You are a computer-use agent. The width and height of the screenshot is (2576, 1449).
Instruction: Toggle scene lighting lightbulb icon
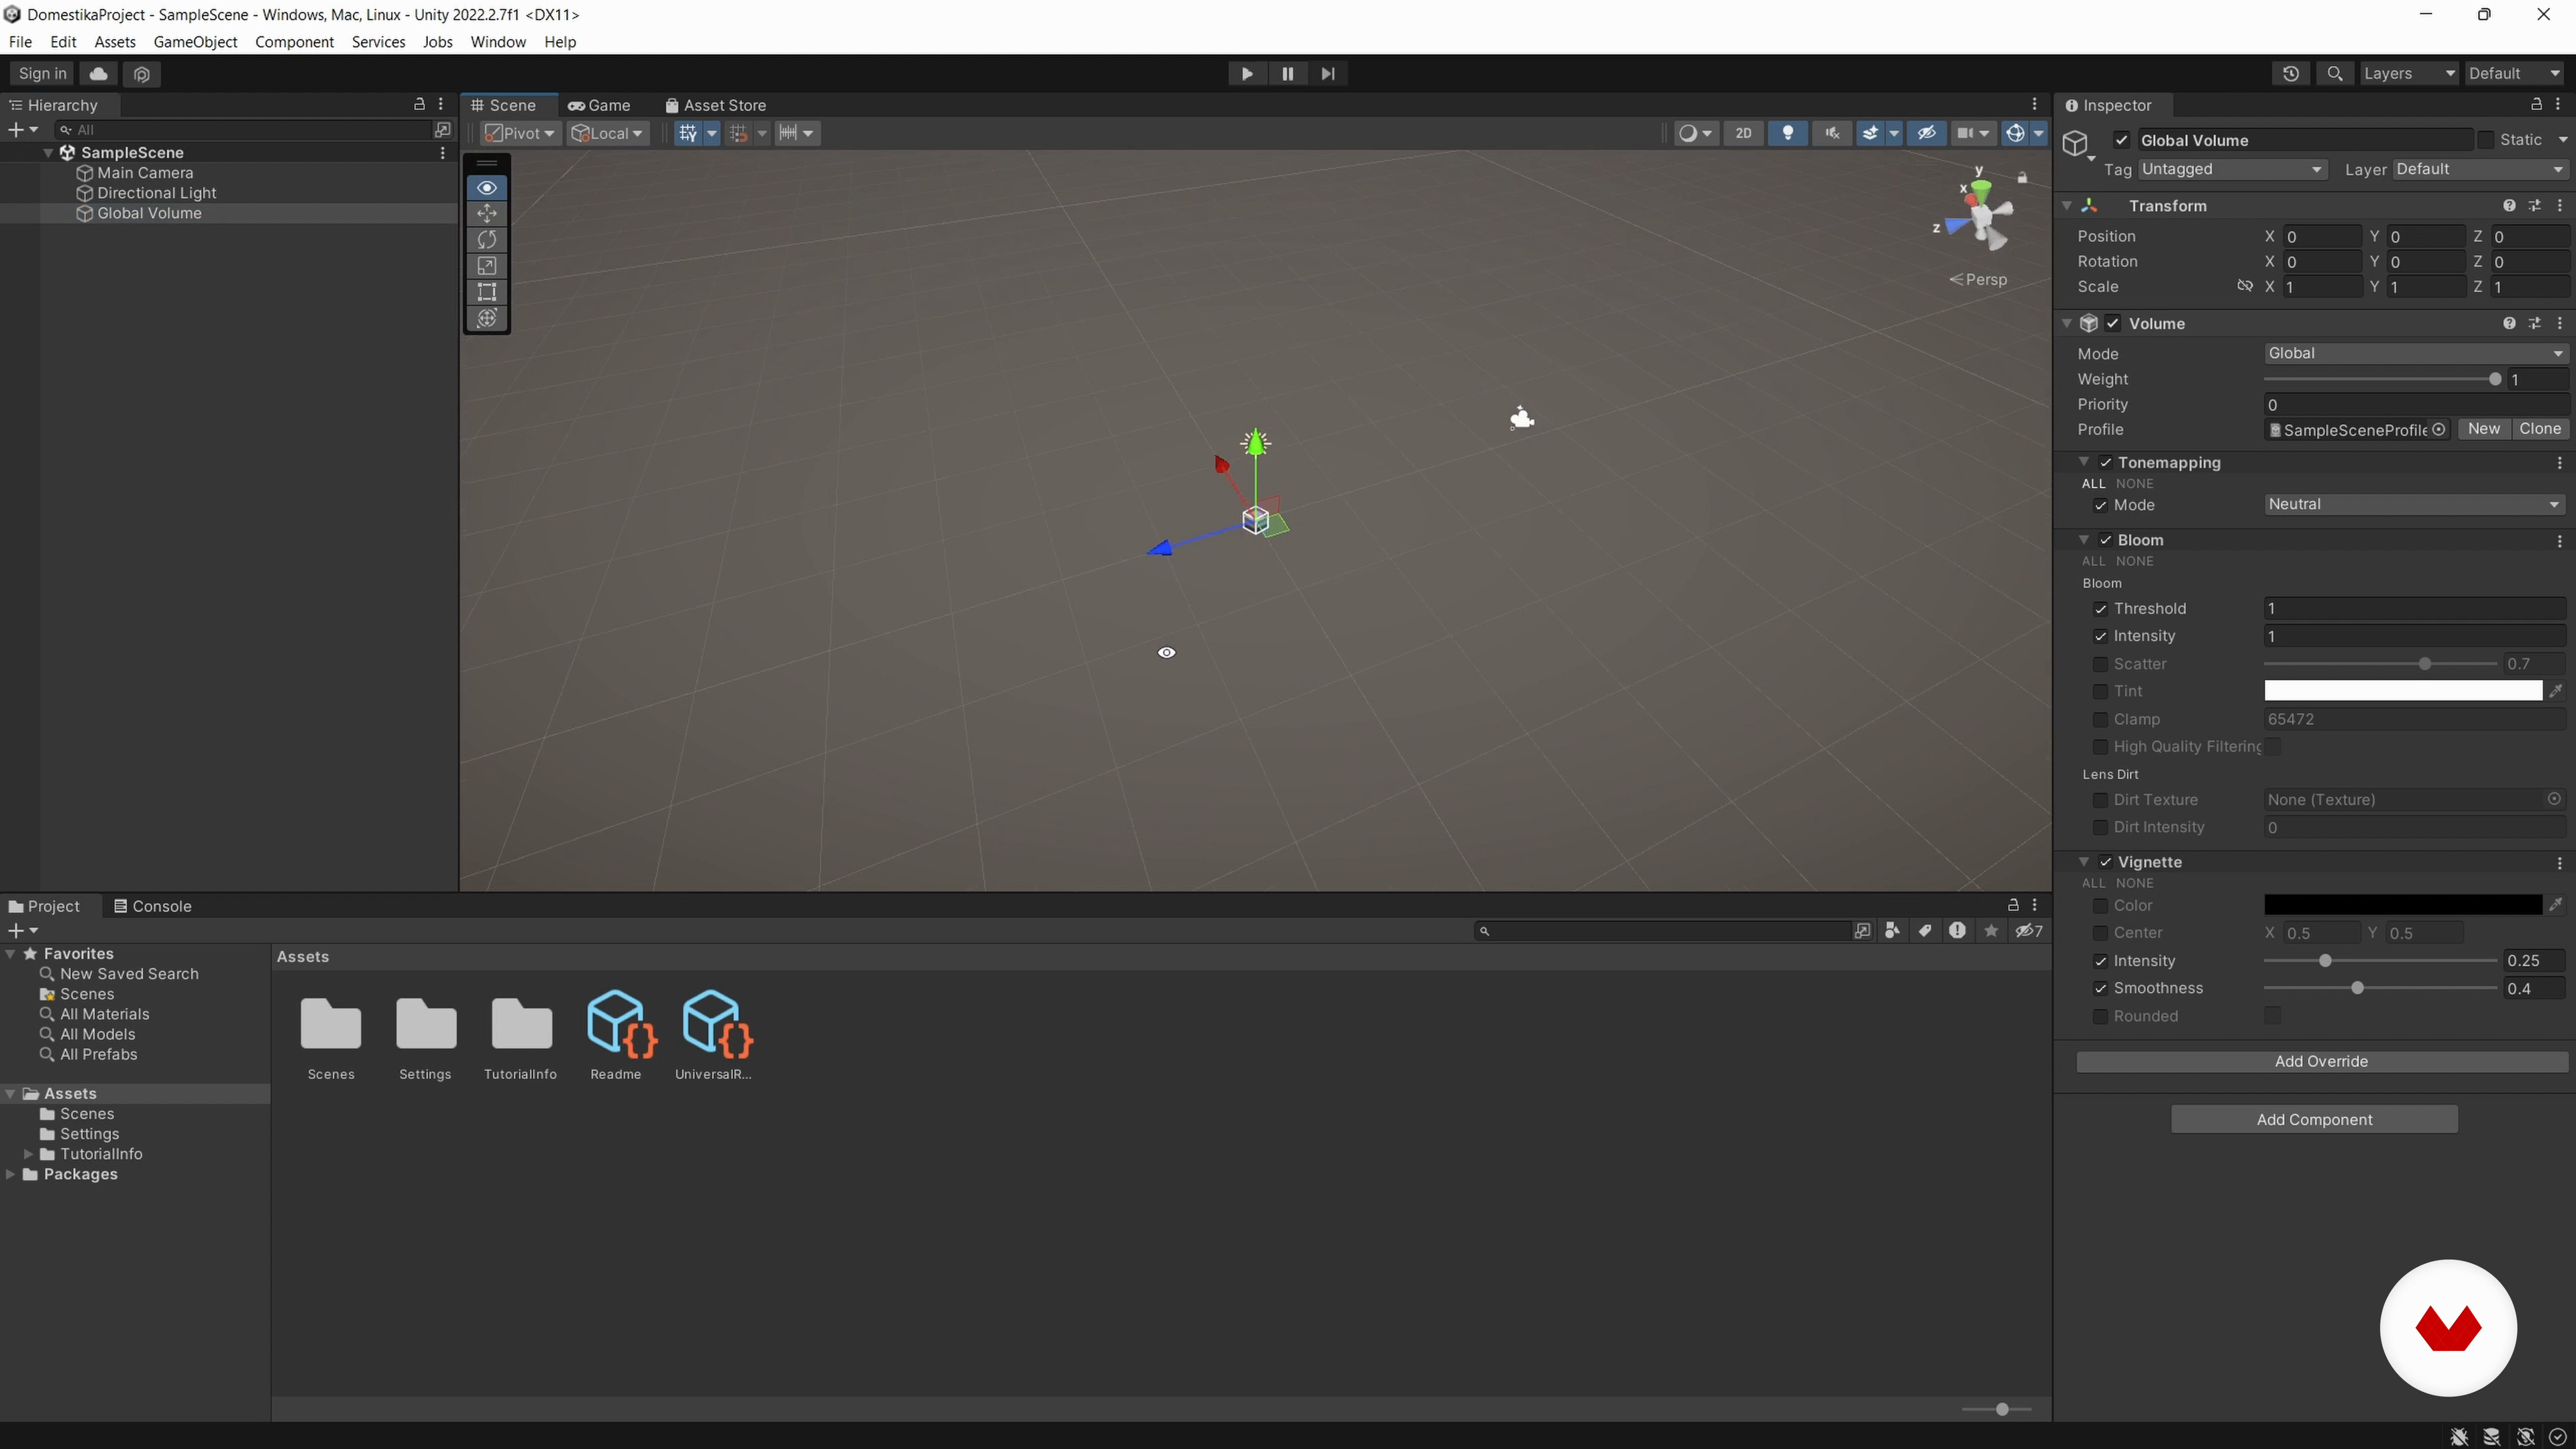[x=1787, y=133]
